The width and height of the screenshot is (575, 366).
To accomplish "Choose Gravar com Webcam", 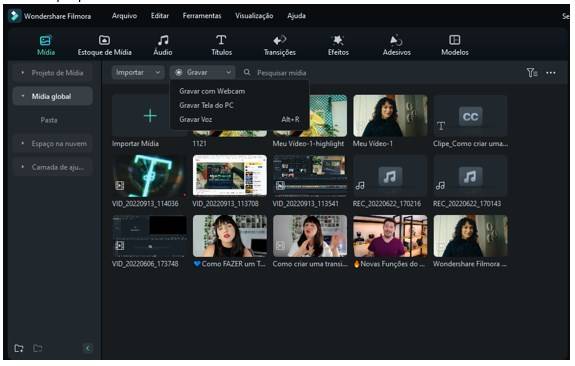I will tap(212, 91).
